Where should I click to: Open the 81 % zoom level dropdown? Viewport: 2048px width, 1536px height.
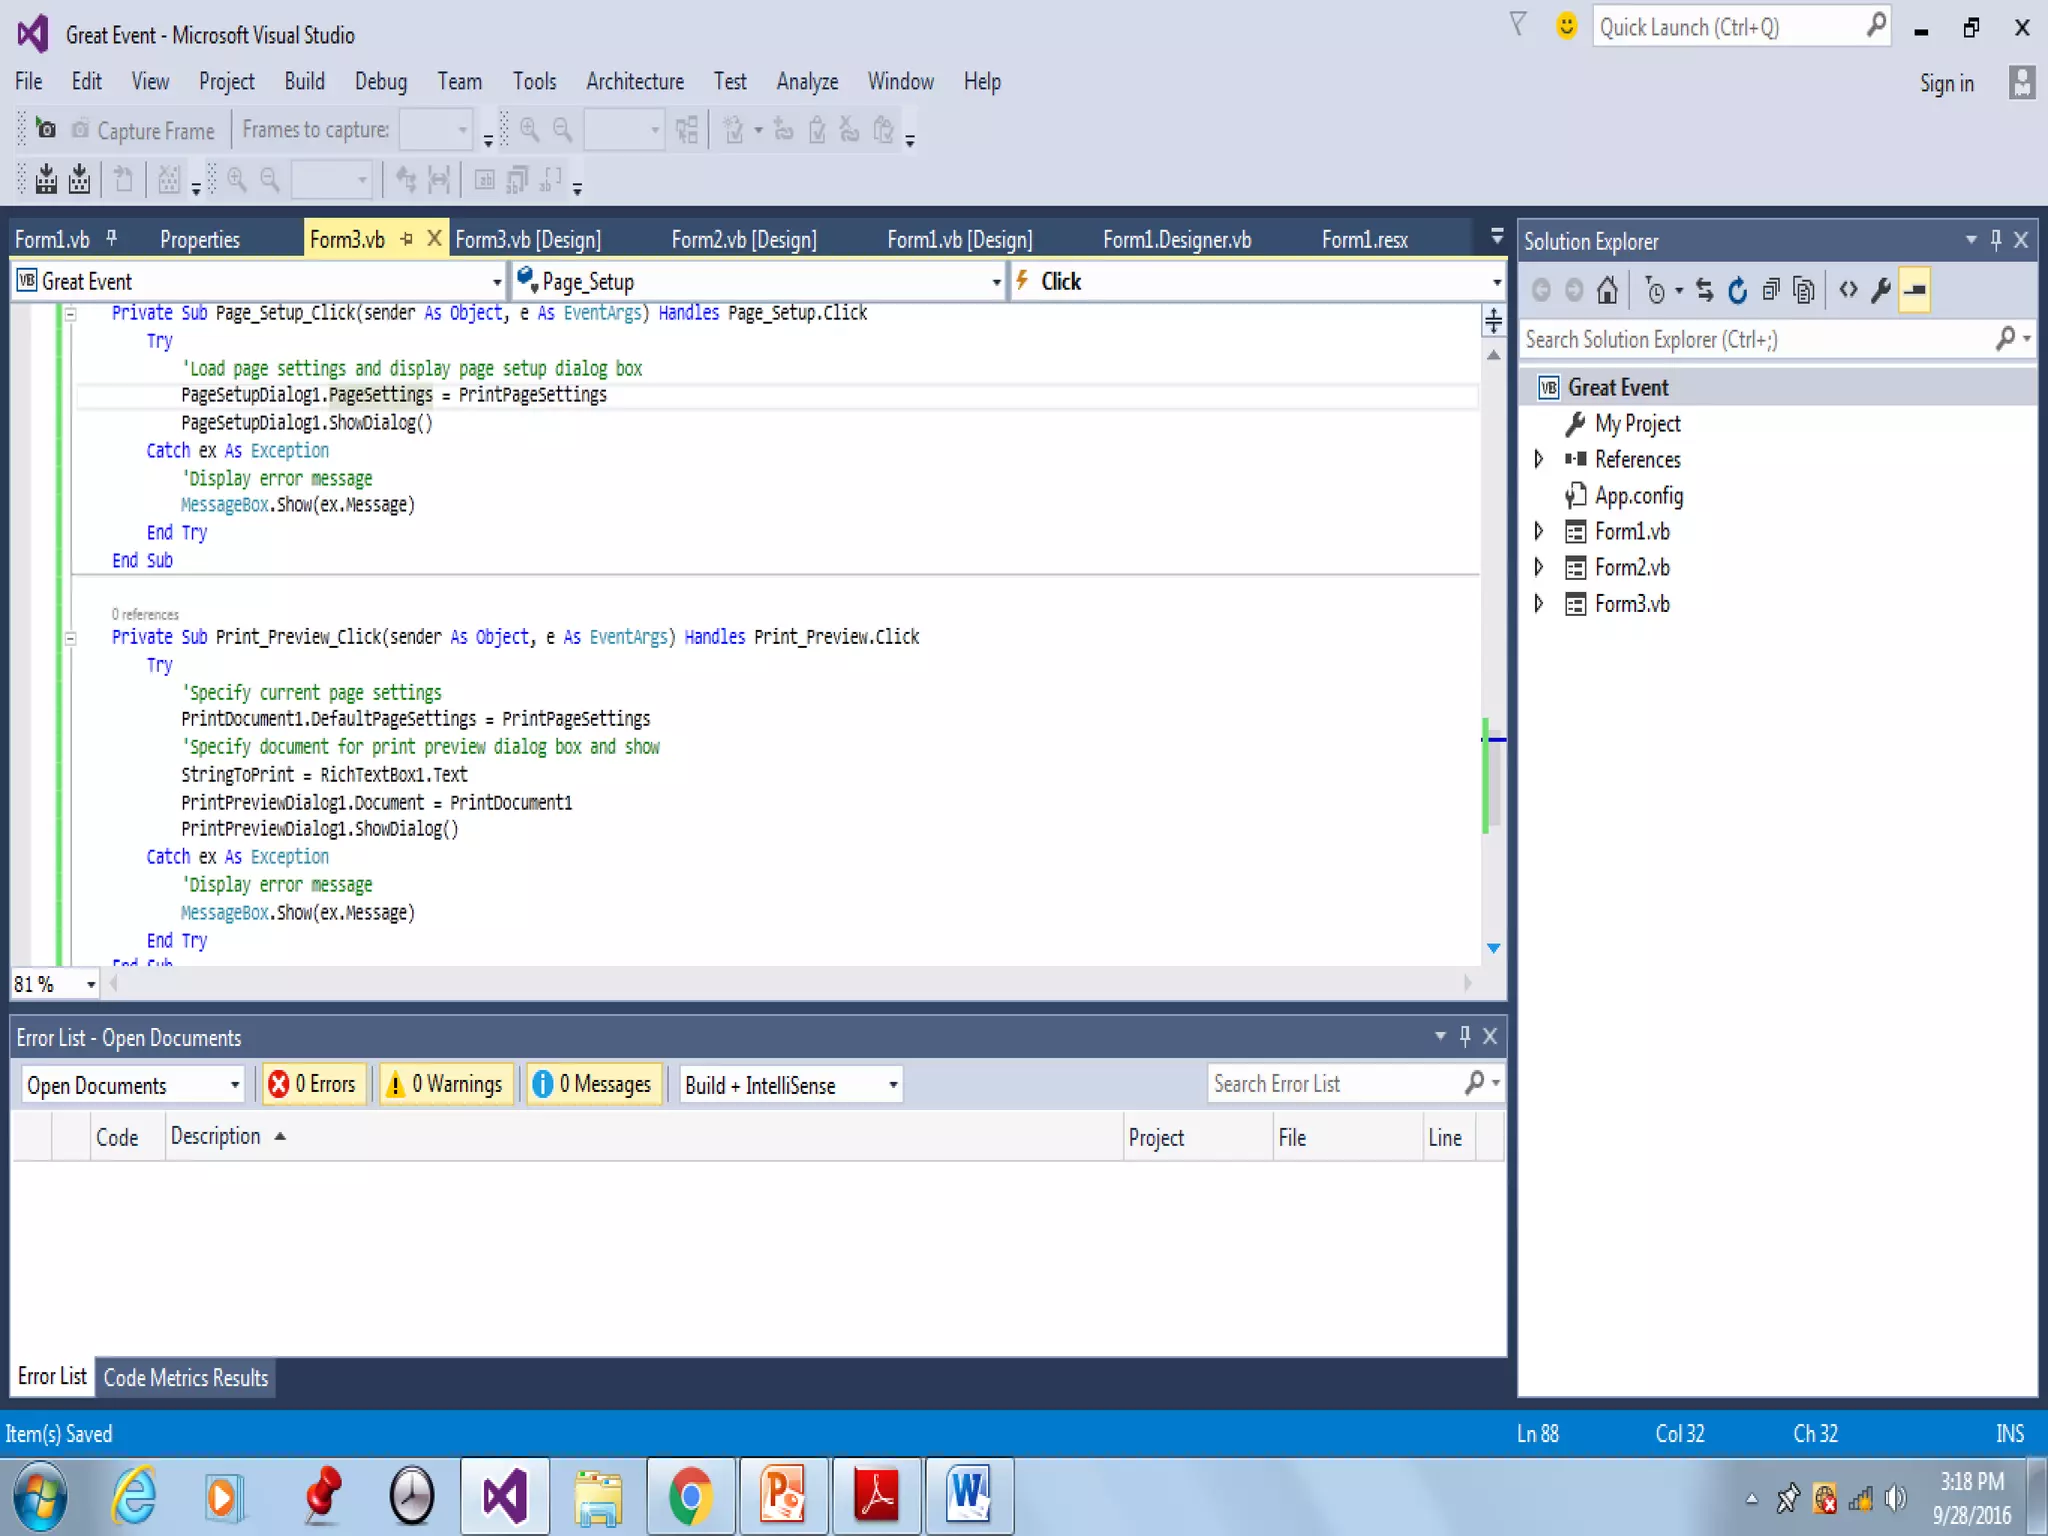tap(90, 985)
